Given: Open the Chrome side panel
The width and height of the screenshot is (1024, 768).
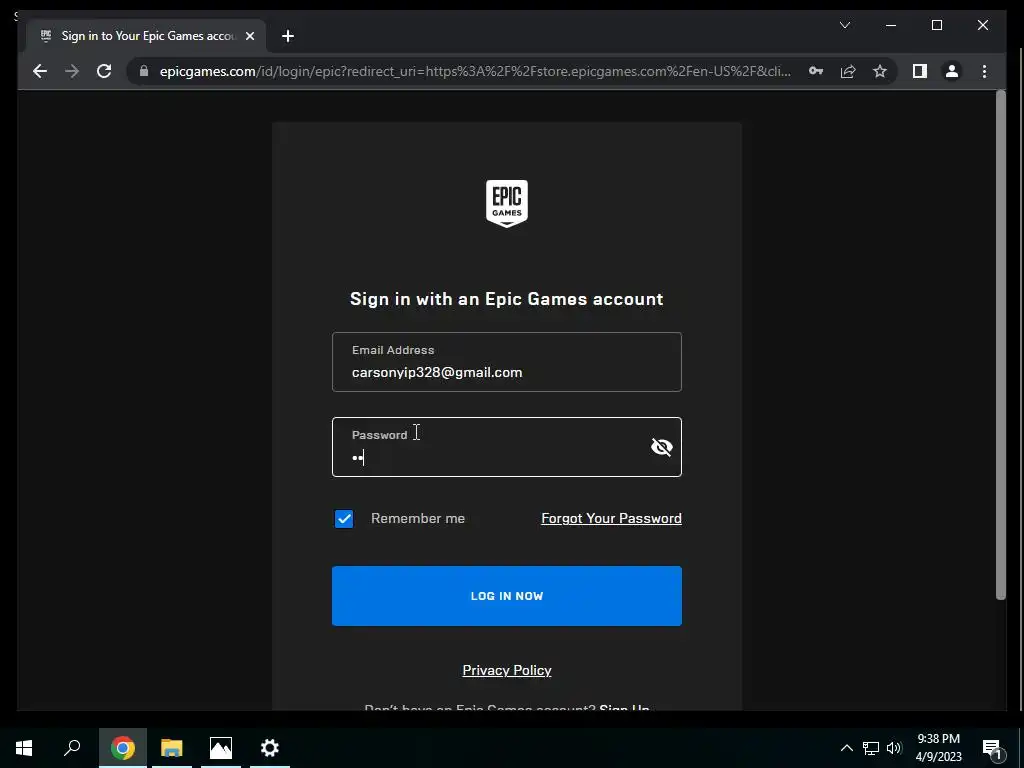Looking at the screenshot, I should click(x=920, y=71).
